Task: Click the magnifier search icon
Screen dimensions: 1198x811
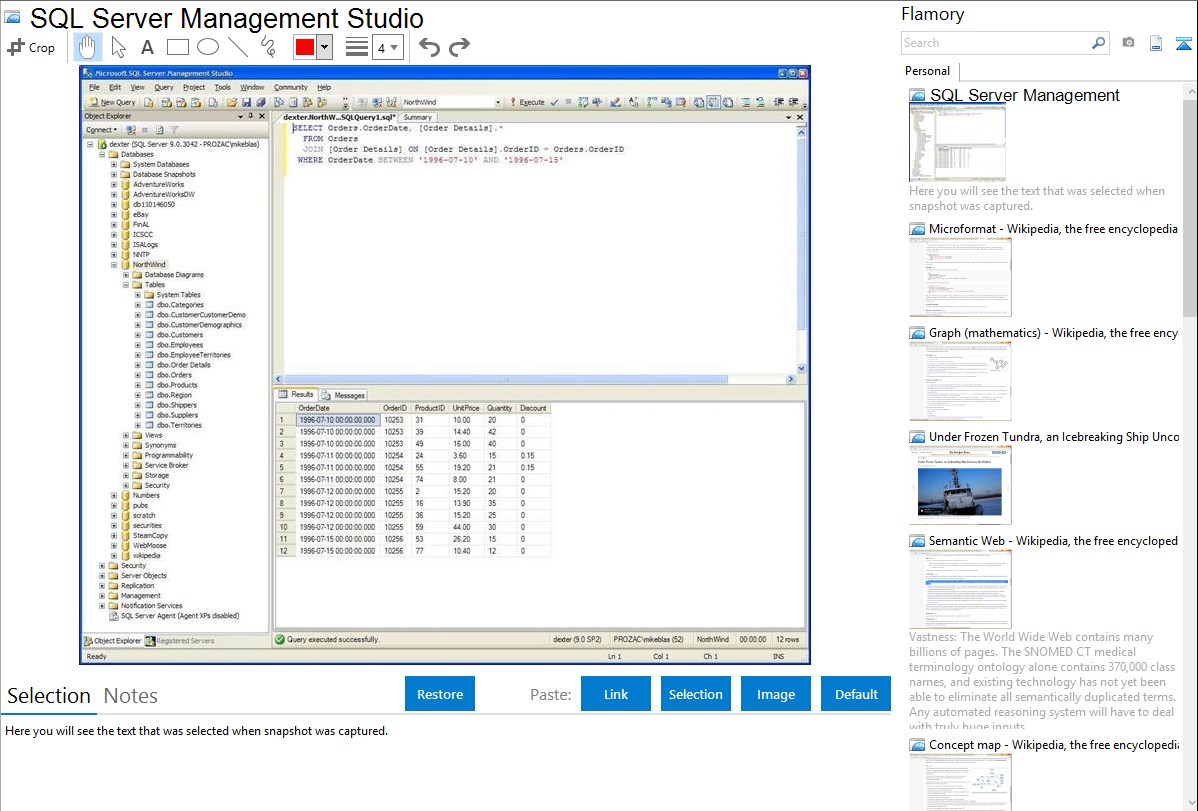Action: [1098, 43]
